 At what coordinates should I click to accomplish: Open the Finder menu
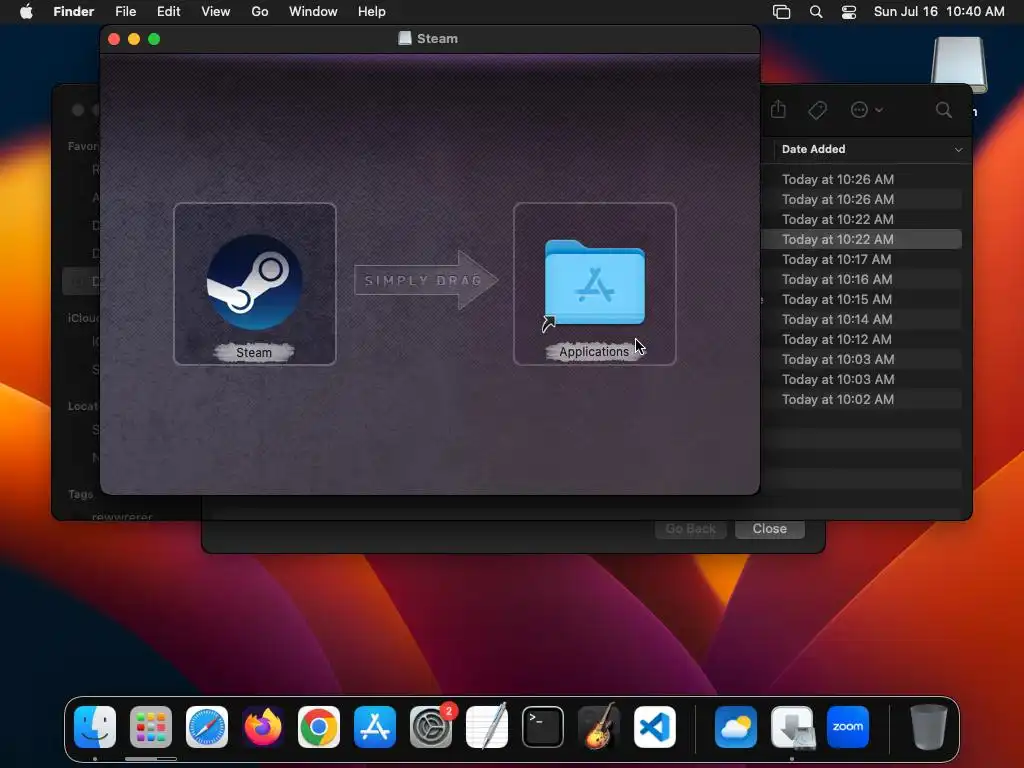click(74, 12)
